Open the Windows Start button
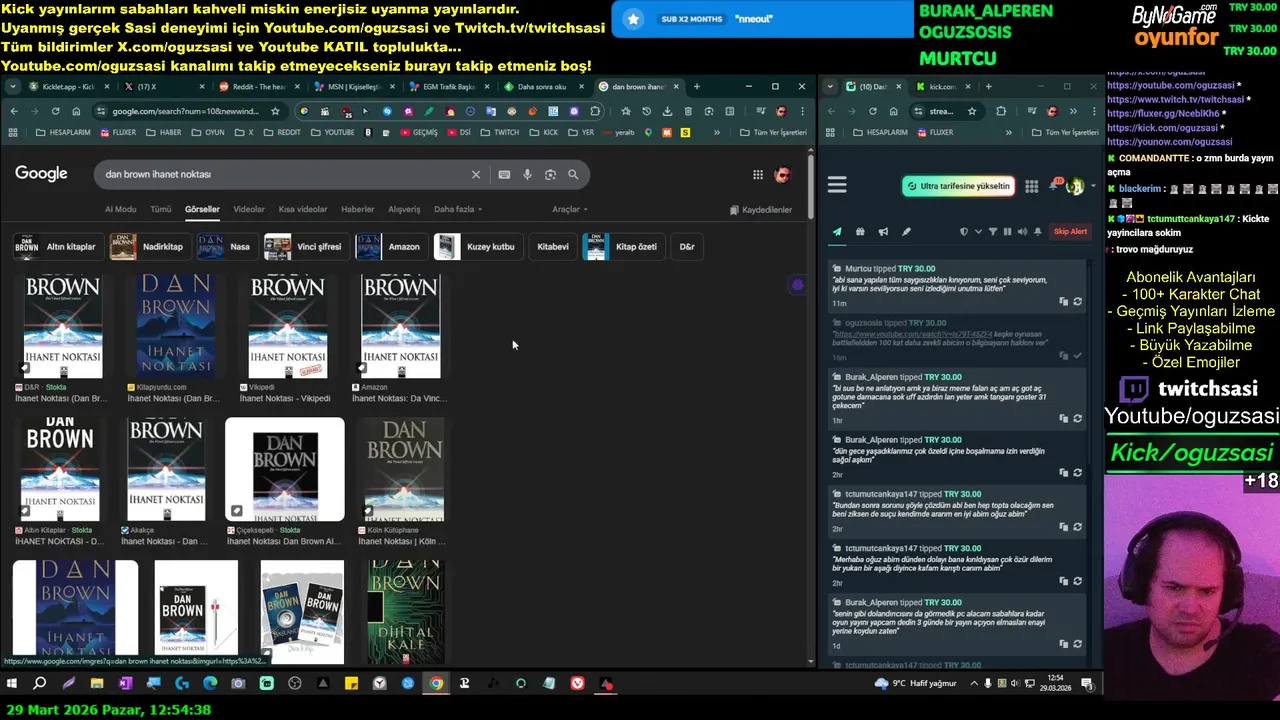The width and height of the screenshot is (1280, 720). coord(12,683)
